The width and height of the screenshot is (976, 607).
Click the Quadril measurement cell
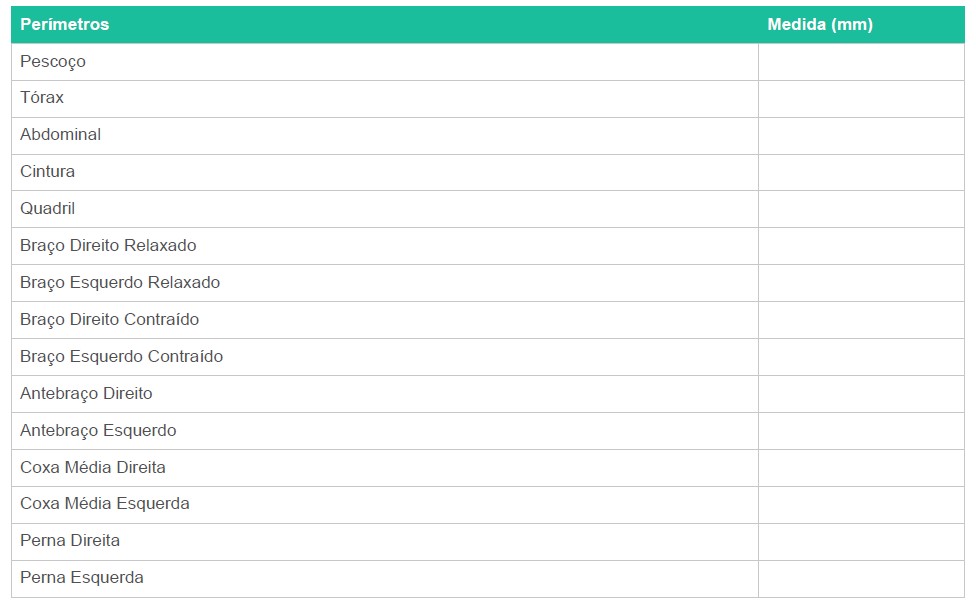coord(861,209)
